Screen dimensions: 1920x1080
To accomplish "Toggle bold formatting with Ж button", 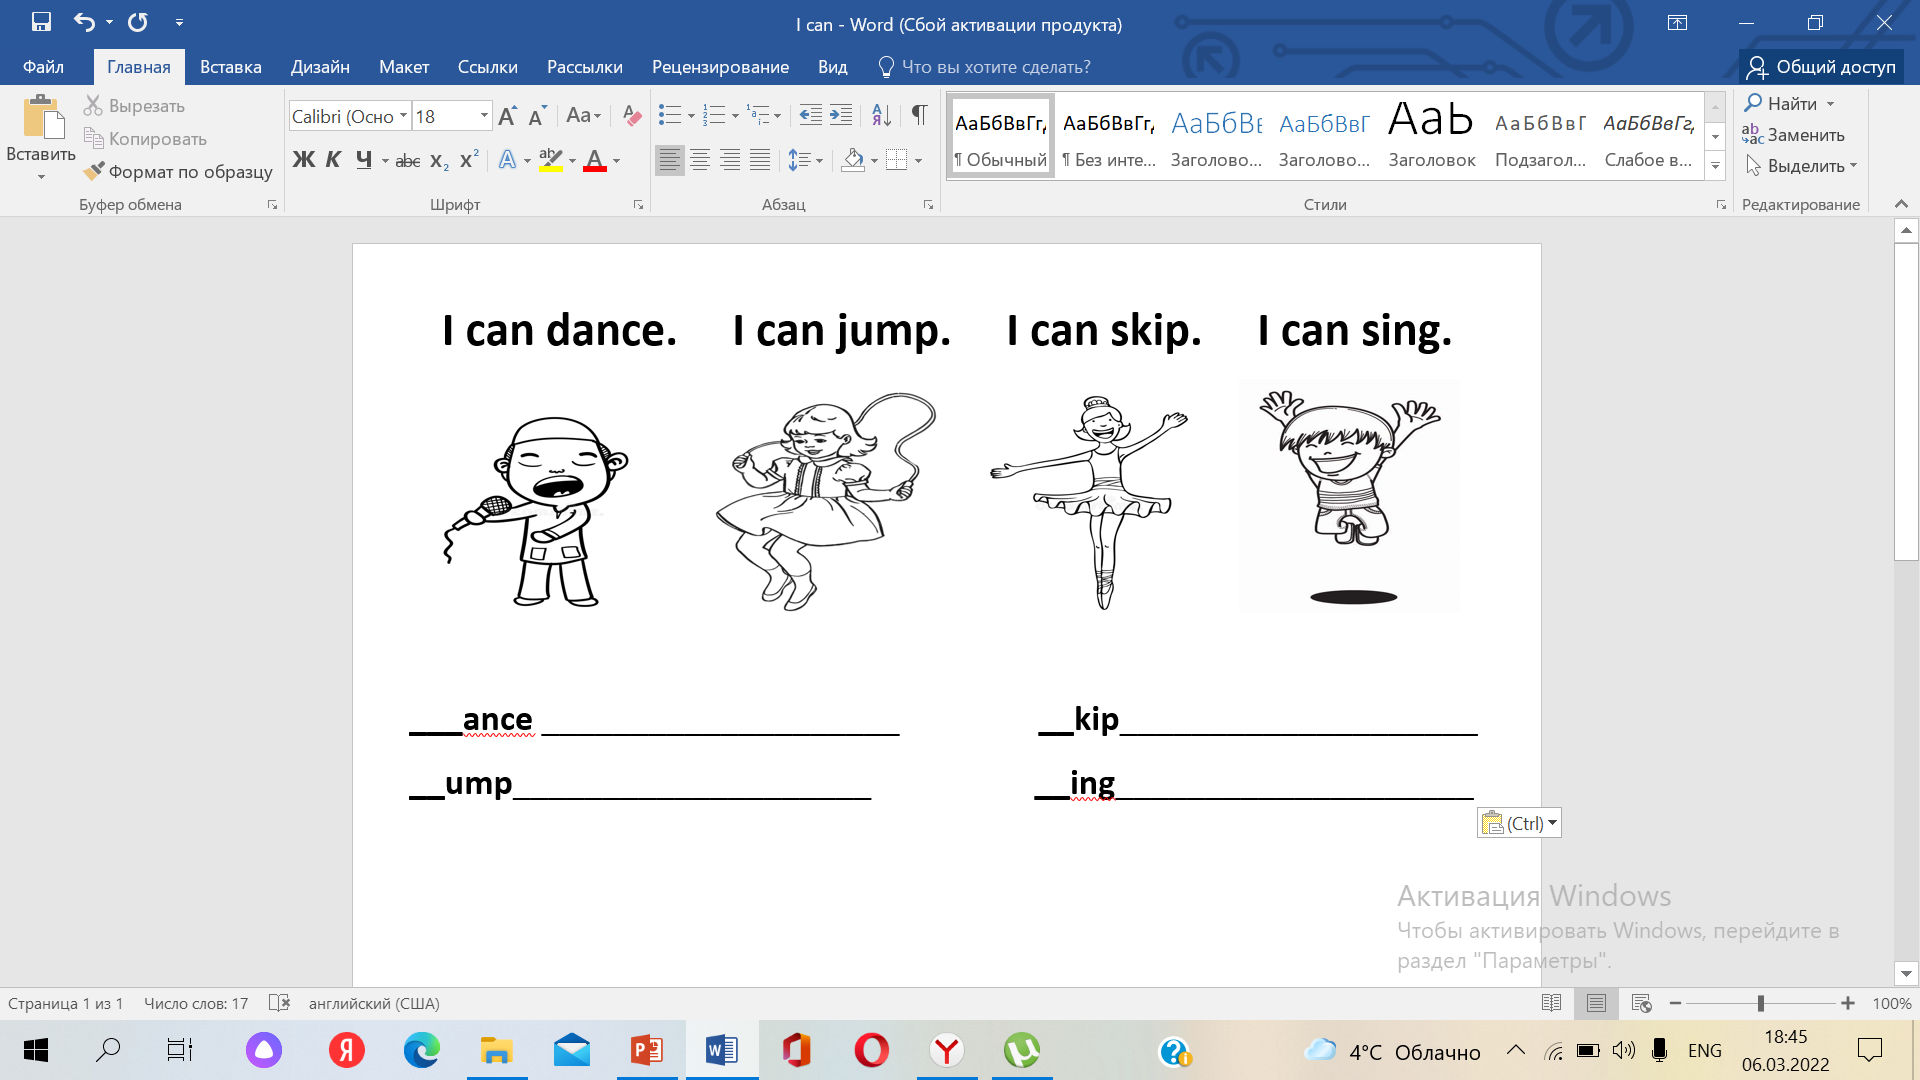I will pos(303,160).
